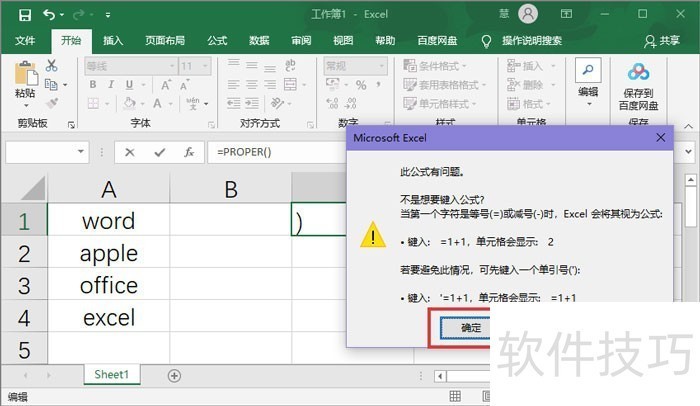Click 保存到百度网盘 cloud icon
Image resolution: width=700 pixels, height=406 pixels.
tap(638, 71)
